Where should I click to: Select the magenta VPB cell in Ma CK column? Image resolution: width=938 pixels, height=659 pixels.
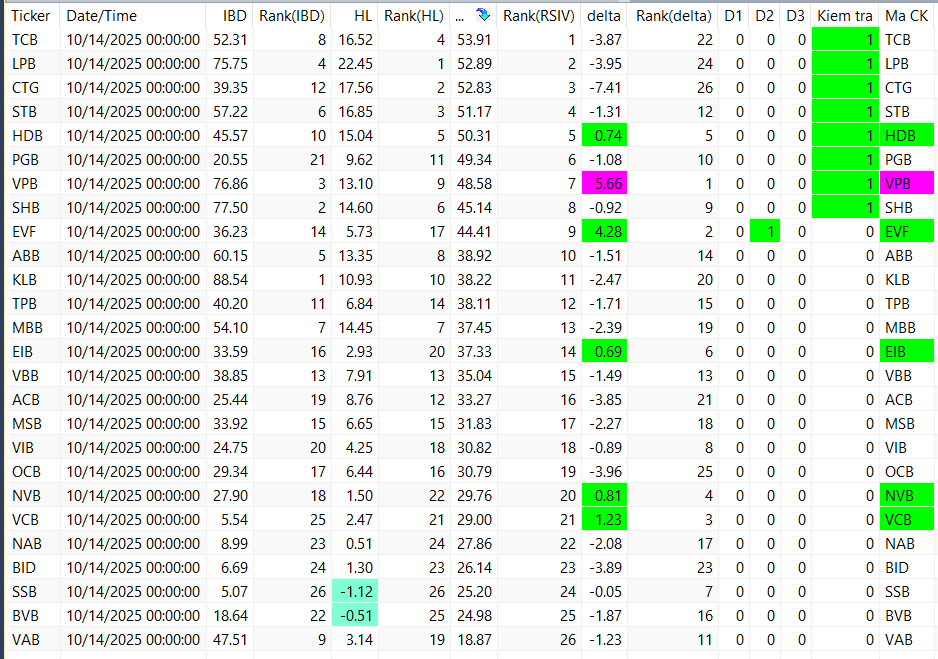pos(906,184)
